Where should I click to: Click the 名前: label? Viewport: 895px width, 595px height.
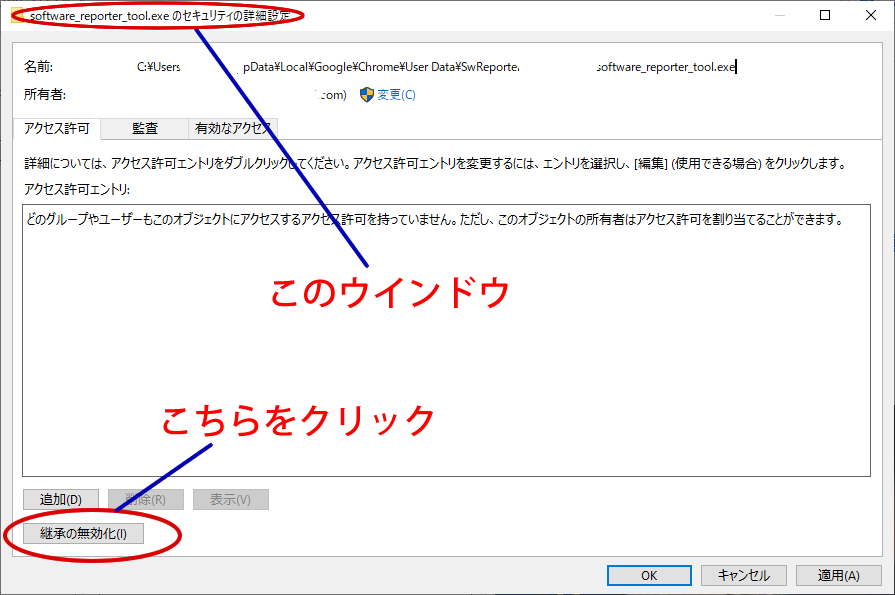(x=38, y=67)
